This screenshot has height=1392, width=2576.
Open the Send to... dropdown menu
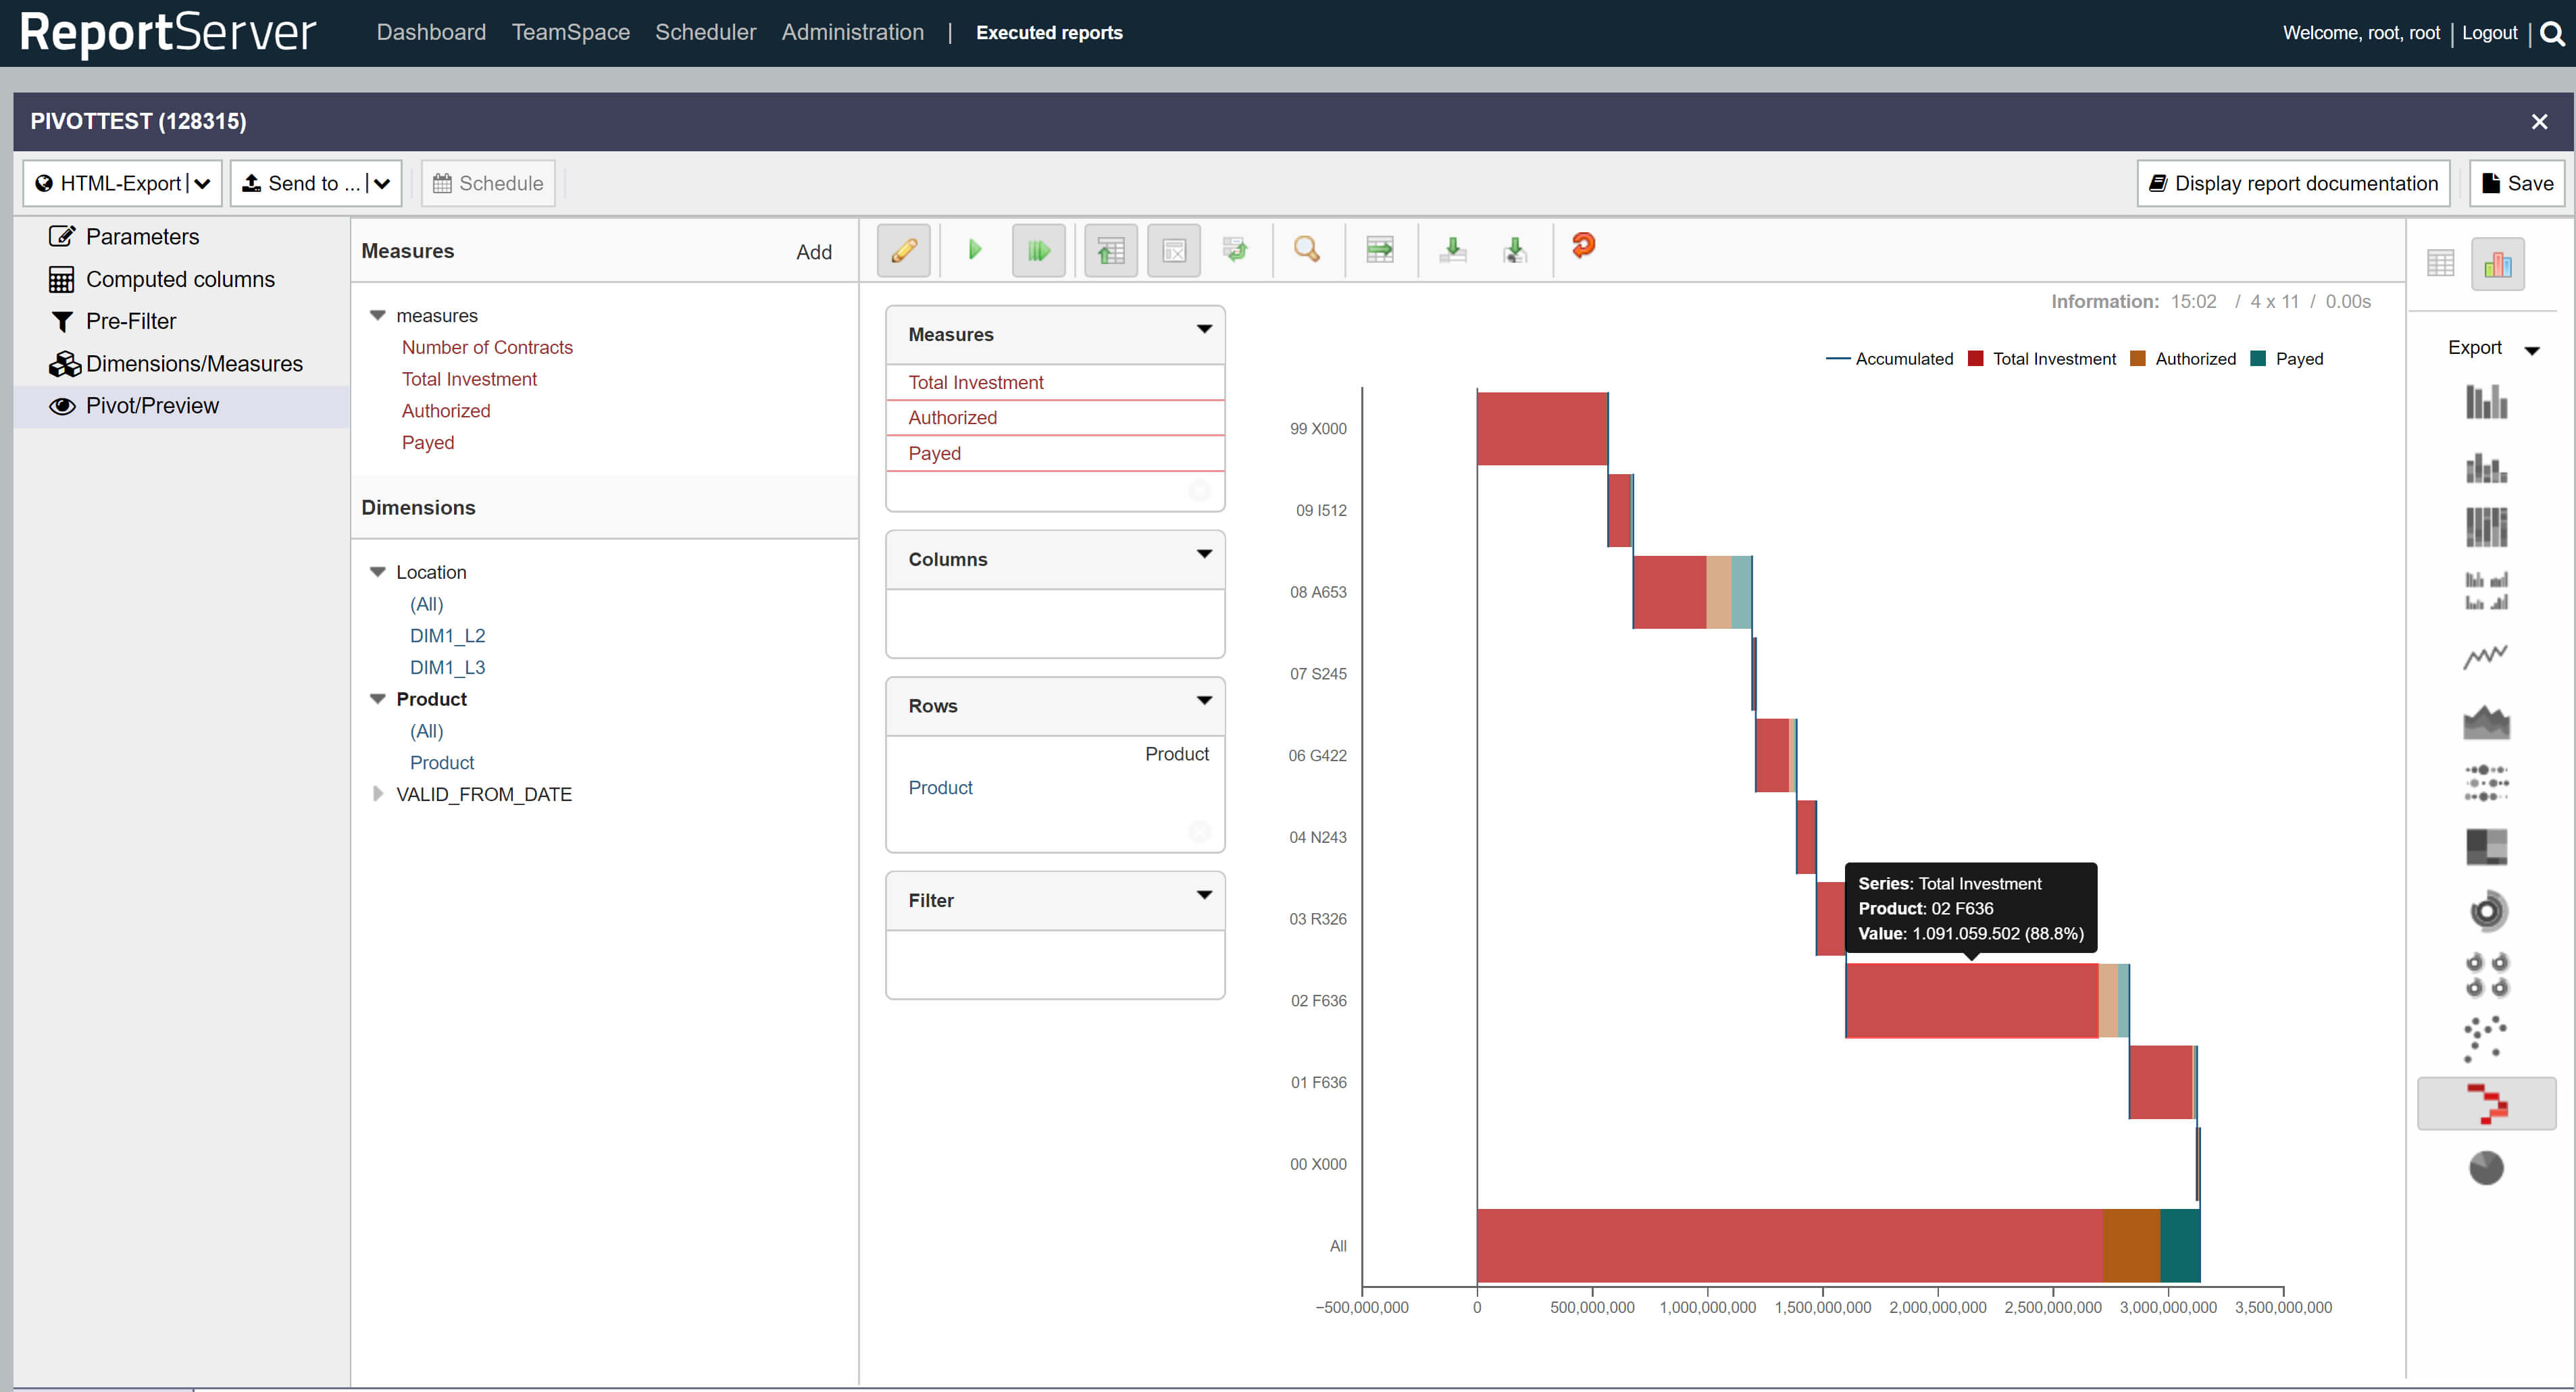(384, 184)
